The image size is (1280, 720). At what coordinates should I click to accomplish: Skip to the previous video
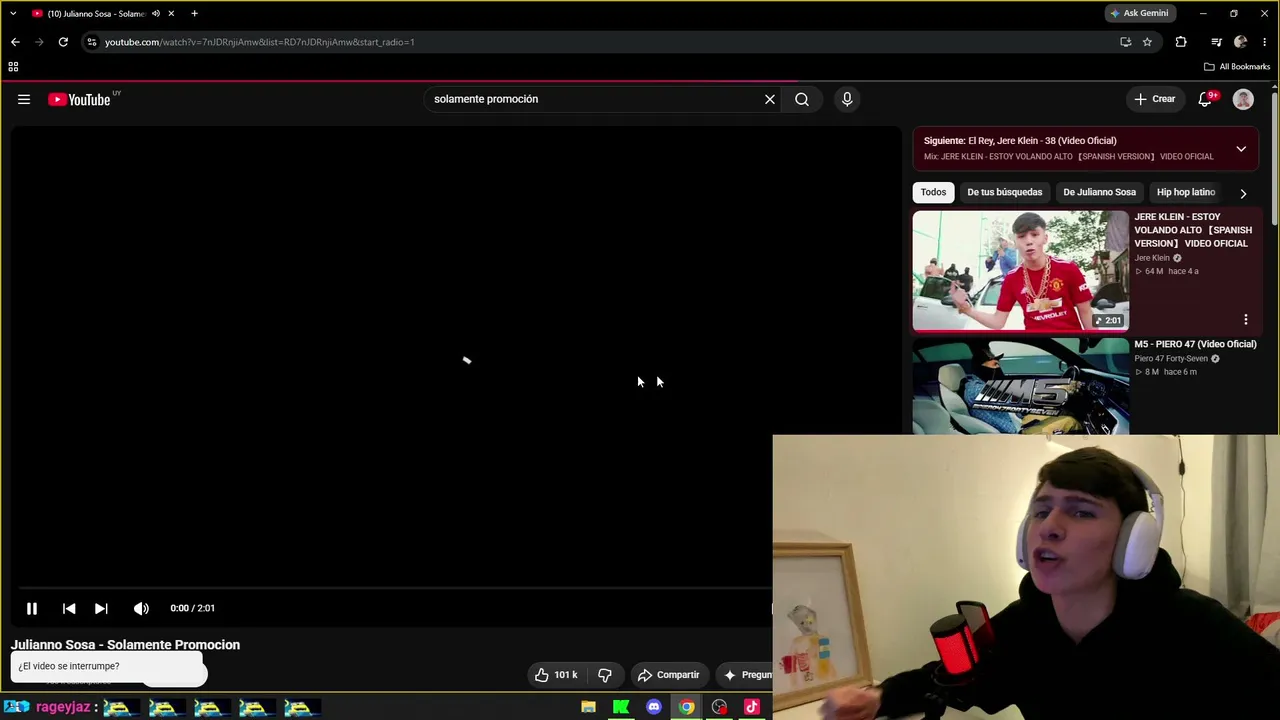(x=69, y=608)
